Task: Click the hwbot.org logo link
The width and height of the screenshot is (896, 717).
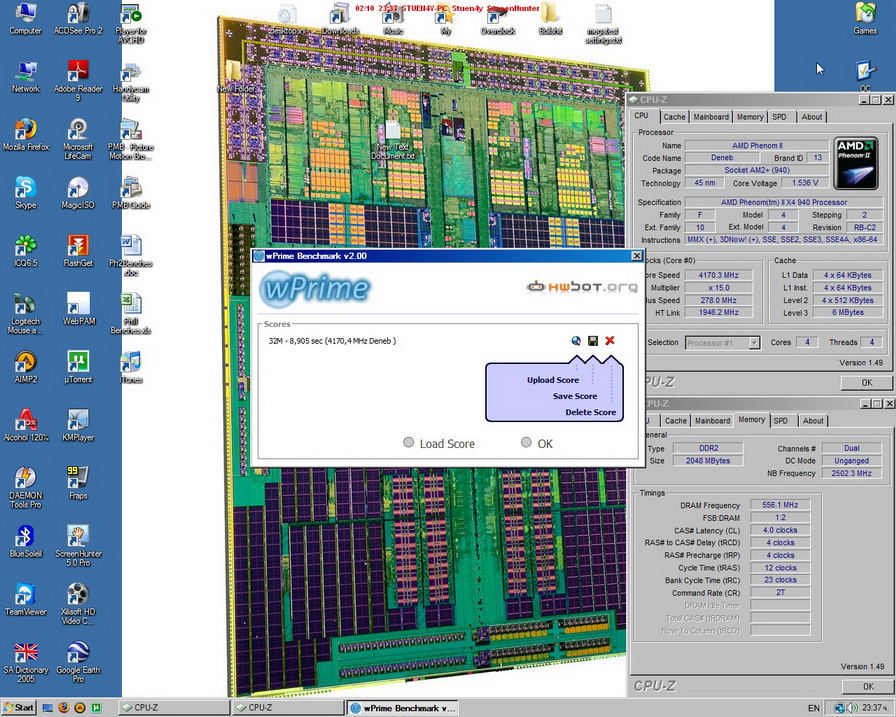Action: point(581,286)
